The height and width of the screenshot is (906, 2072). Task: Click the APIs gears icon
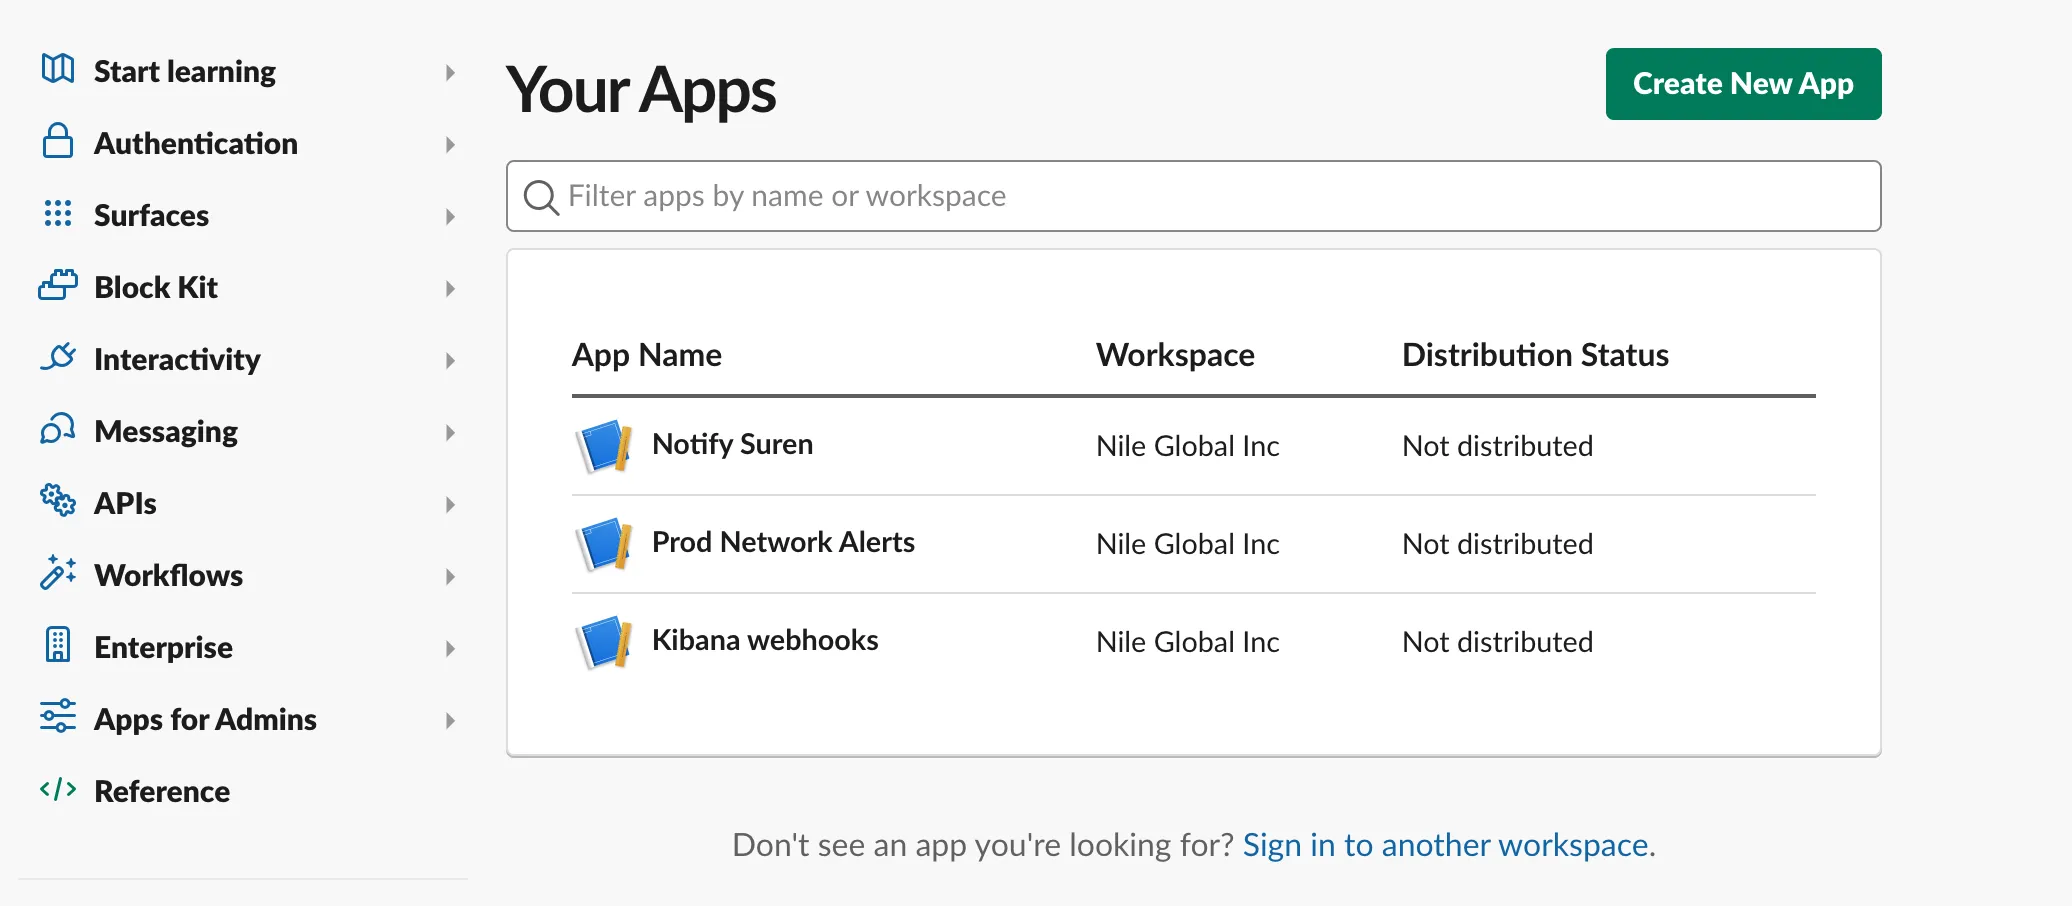click(58, 500)
